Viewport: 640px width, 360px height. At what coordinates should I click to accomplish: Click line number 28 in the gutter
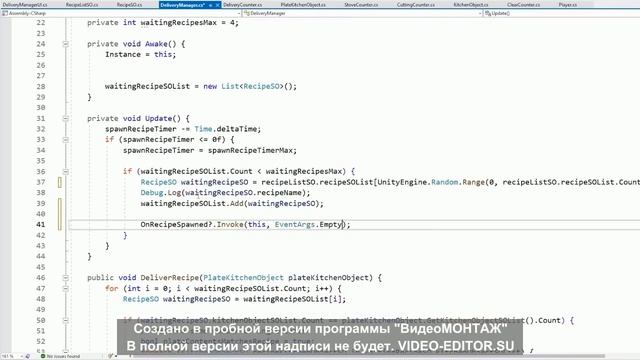[x=40, y=87]
